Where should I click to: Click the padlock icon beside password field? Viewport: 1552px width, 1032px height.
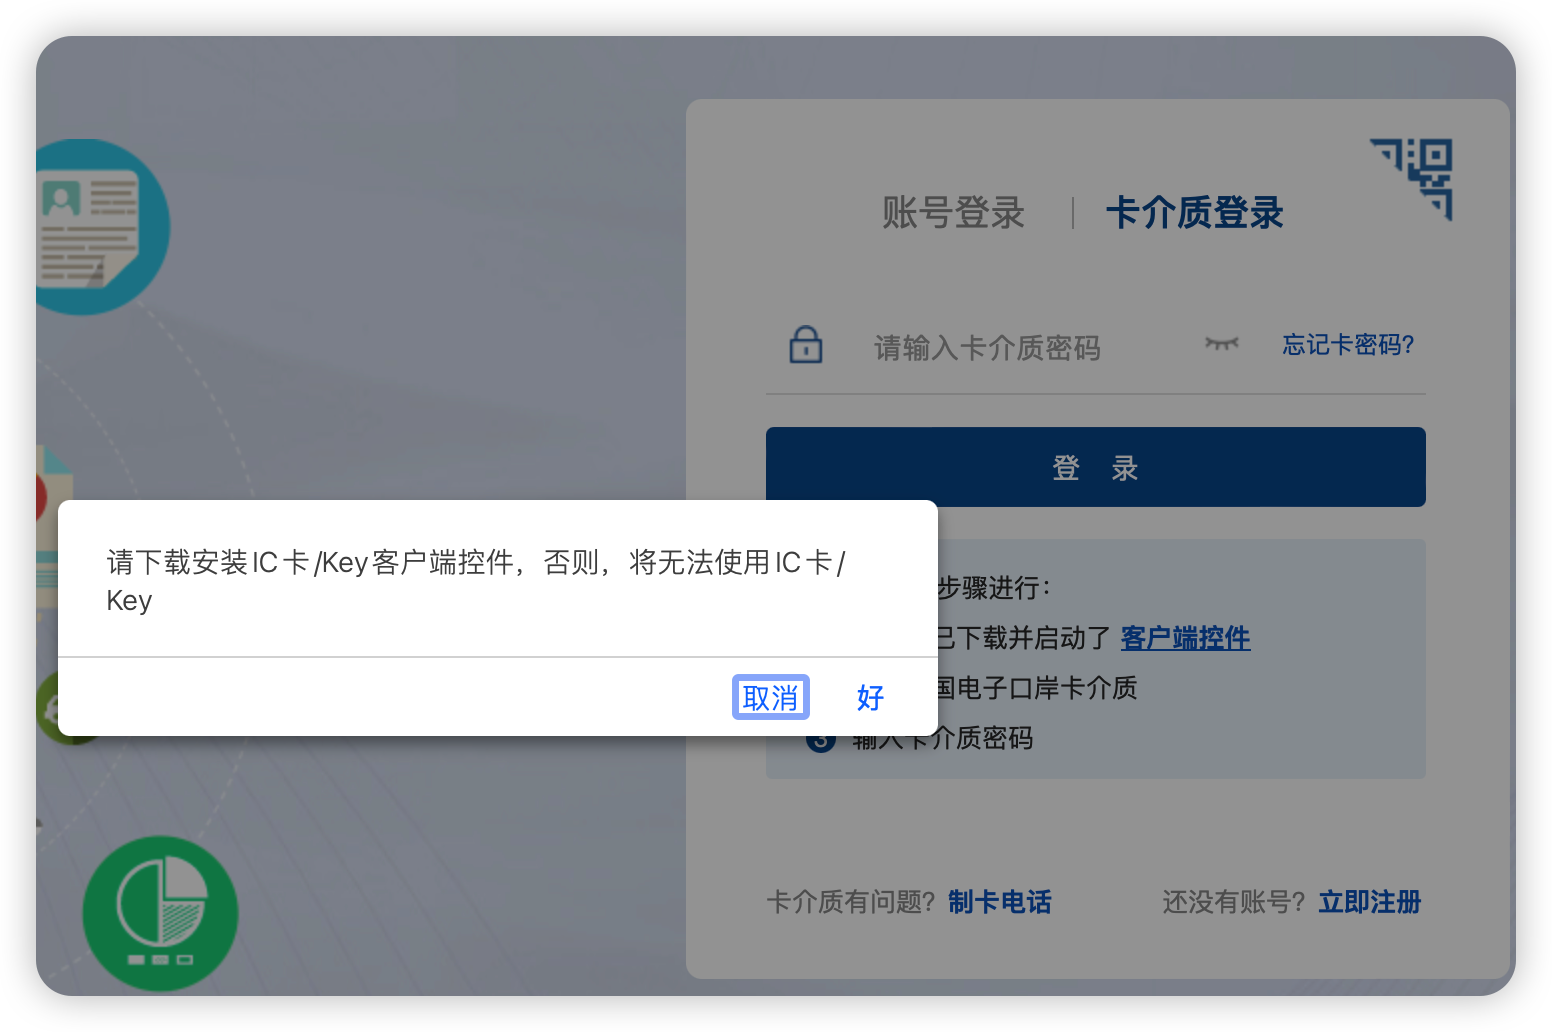(x=806, y=345)
